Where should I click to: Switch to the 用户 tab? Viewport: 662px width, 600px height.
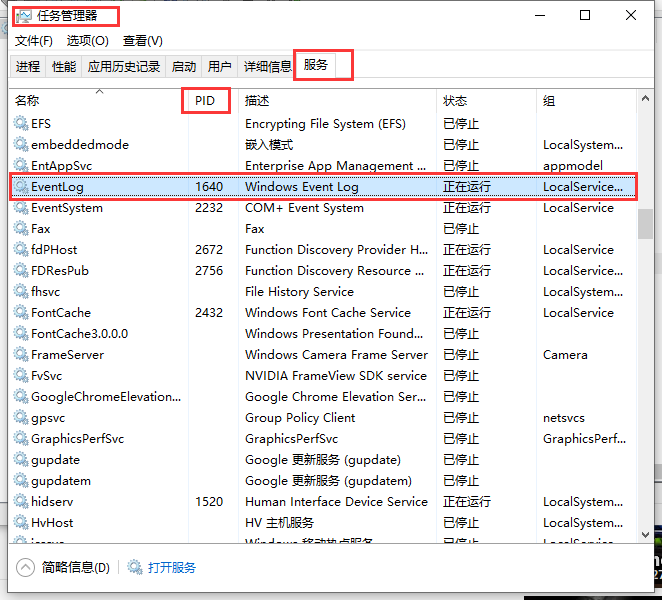[220, 66]
